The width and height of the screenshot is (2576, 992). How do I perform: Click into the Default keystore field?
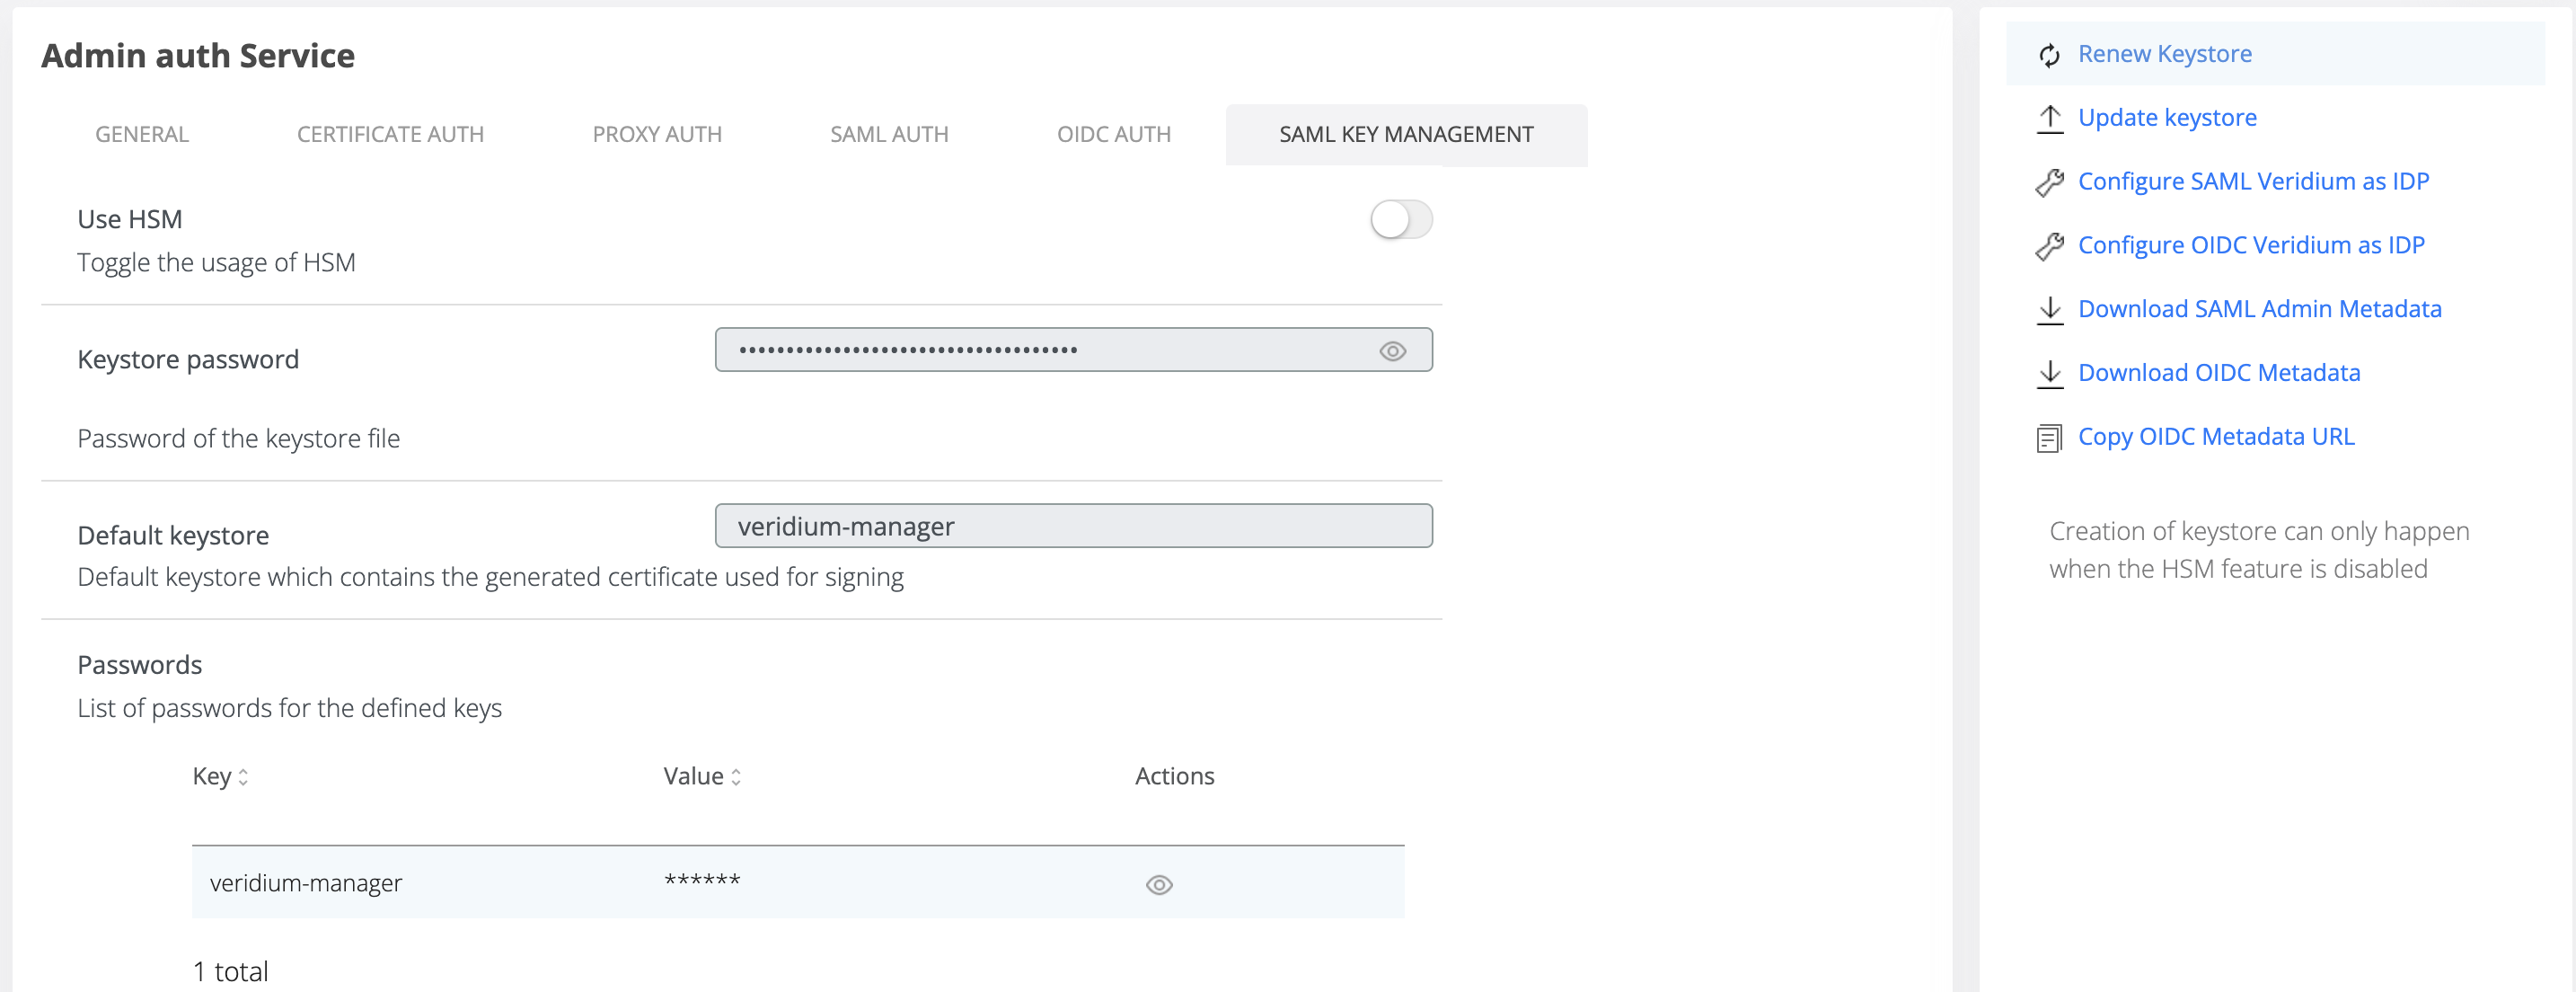coord(1072,526)
